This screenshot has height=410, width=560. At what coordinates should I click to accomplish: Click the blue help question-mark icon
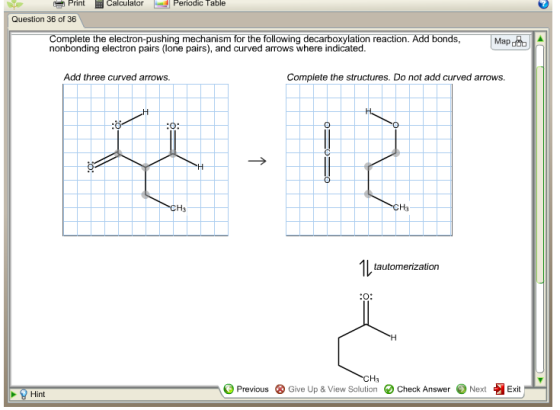[543, 4]
